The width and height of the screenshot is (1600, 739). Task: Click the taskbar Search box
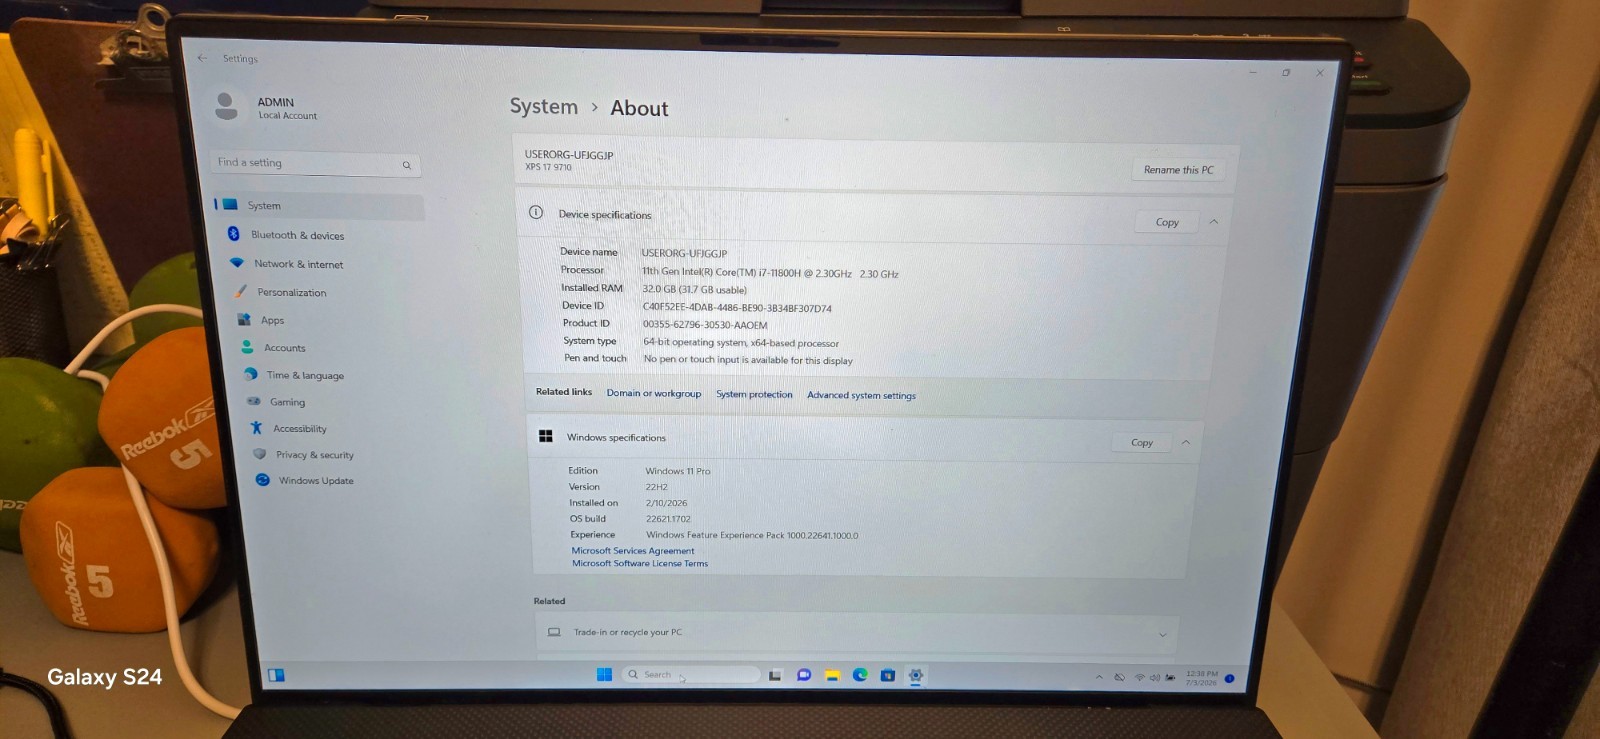690,674
